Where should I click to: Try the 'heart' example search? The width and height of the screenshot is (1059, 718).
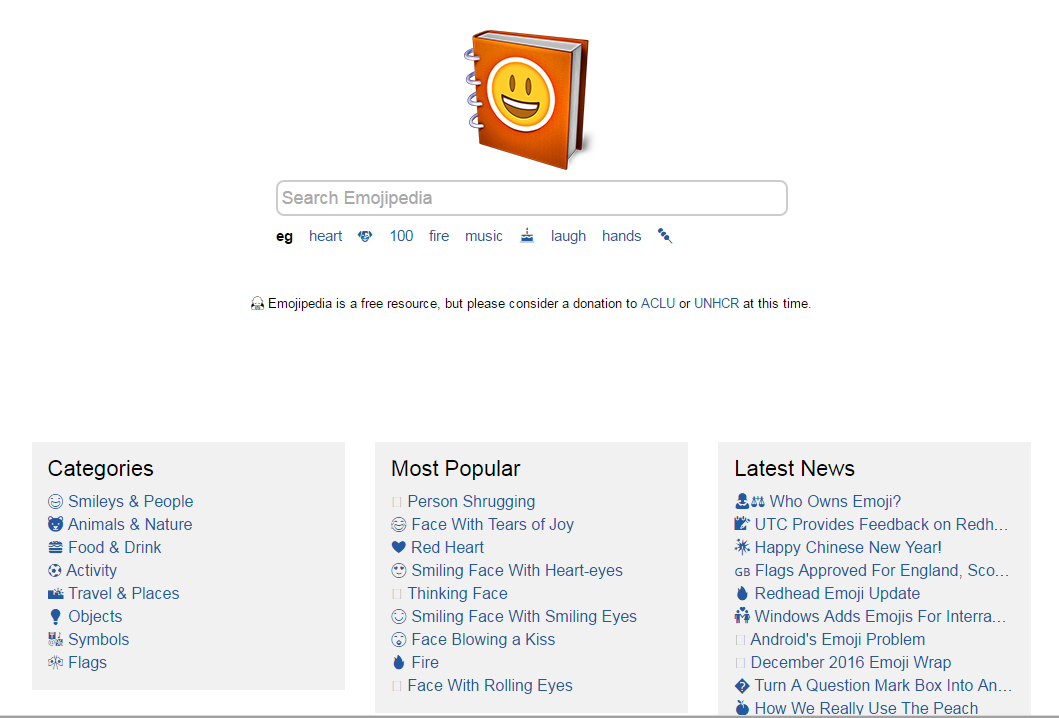click(x=326, y=236)
